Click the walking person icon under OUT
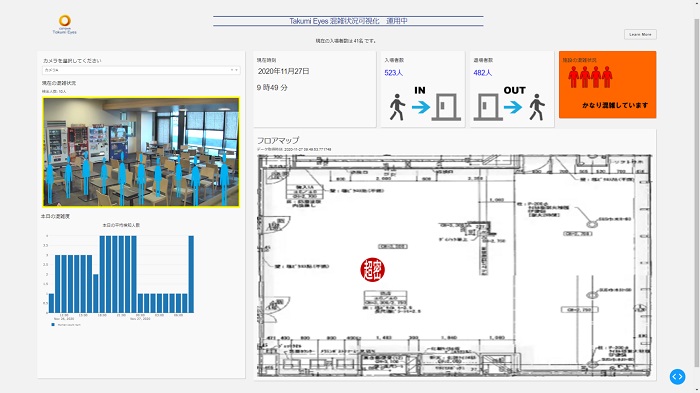Screen dimensions: 700x393 point(537,107)
